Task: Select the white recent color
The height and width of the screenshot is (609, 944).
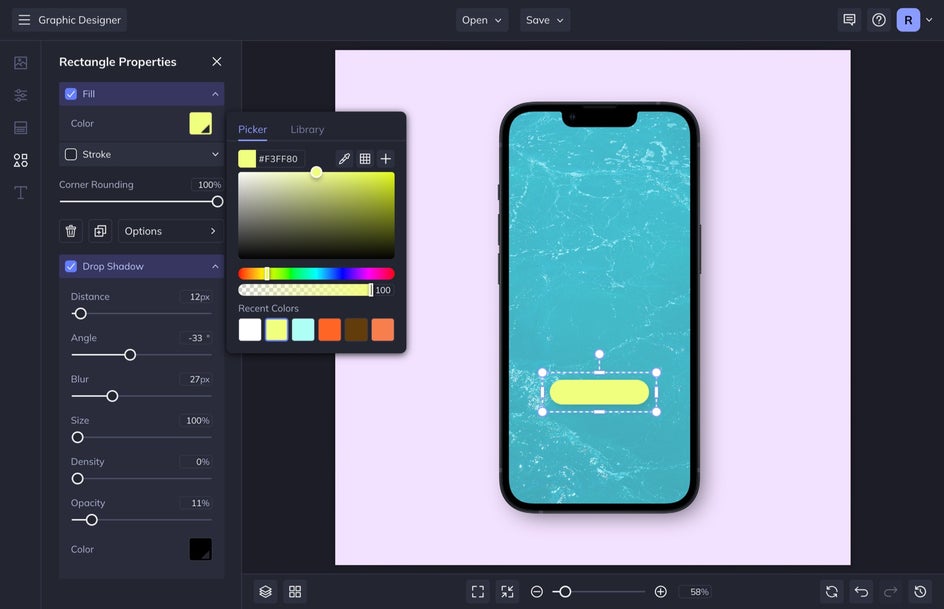Action: coord(250,330)
